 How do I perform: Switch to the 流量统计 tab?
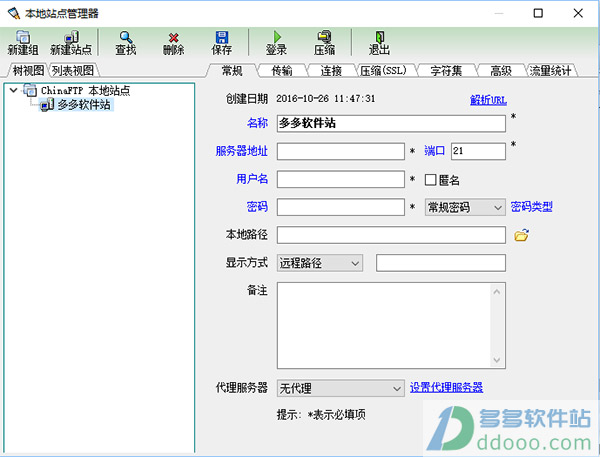pos(551,71)
